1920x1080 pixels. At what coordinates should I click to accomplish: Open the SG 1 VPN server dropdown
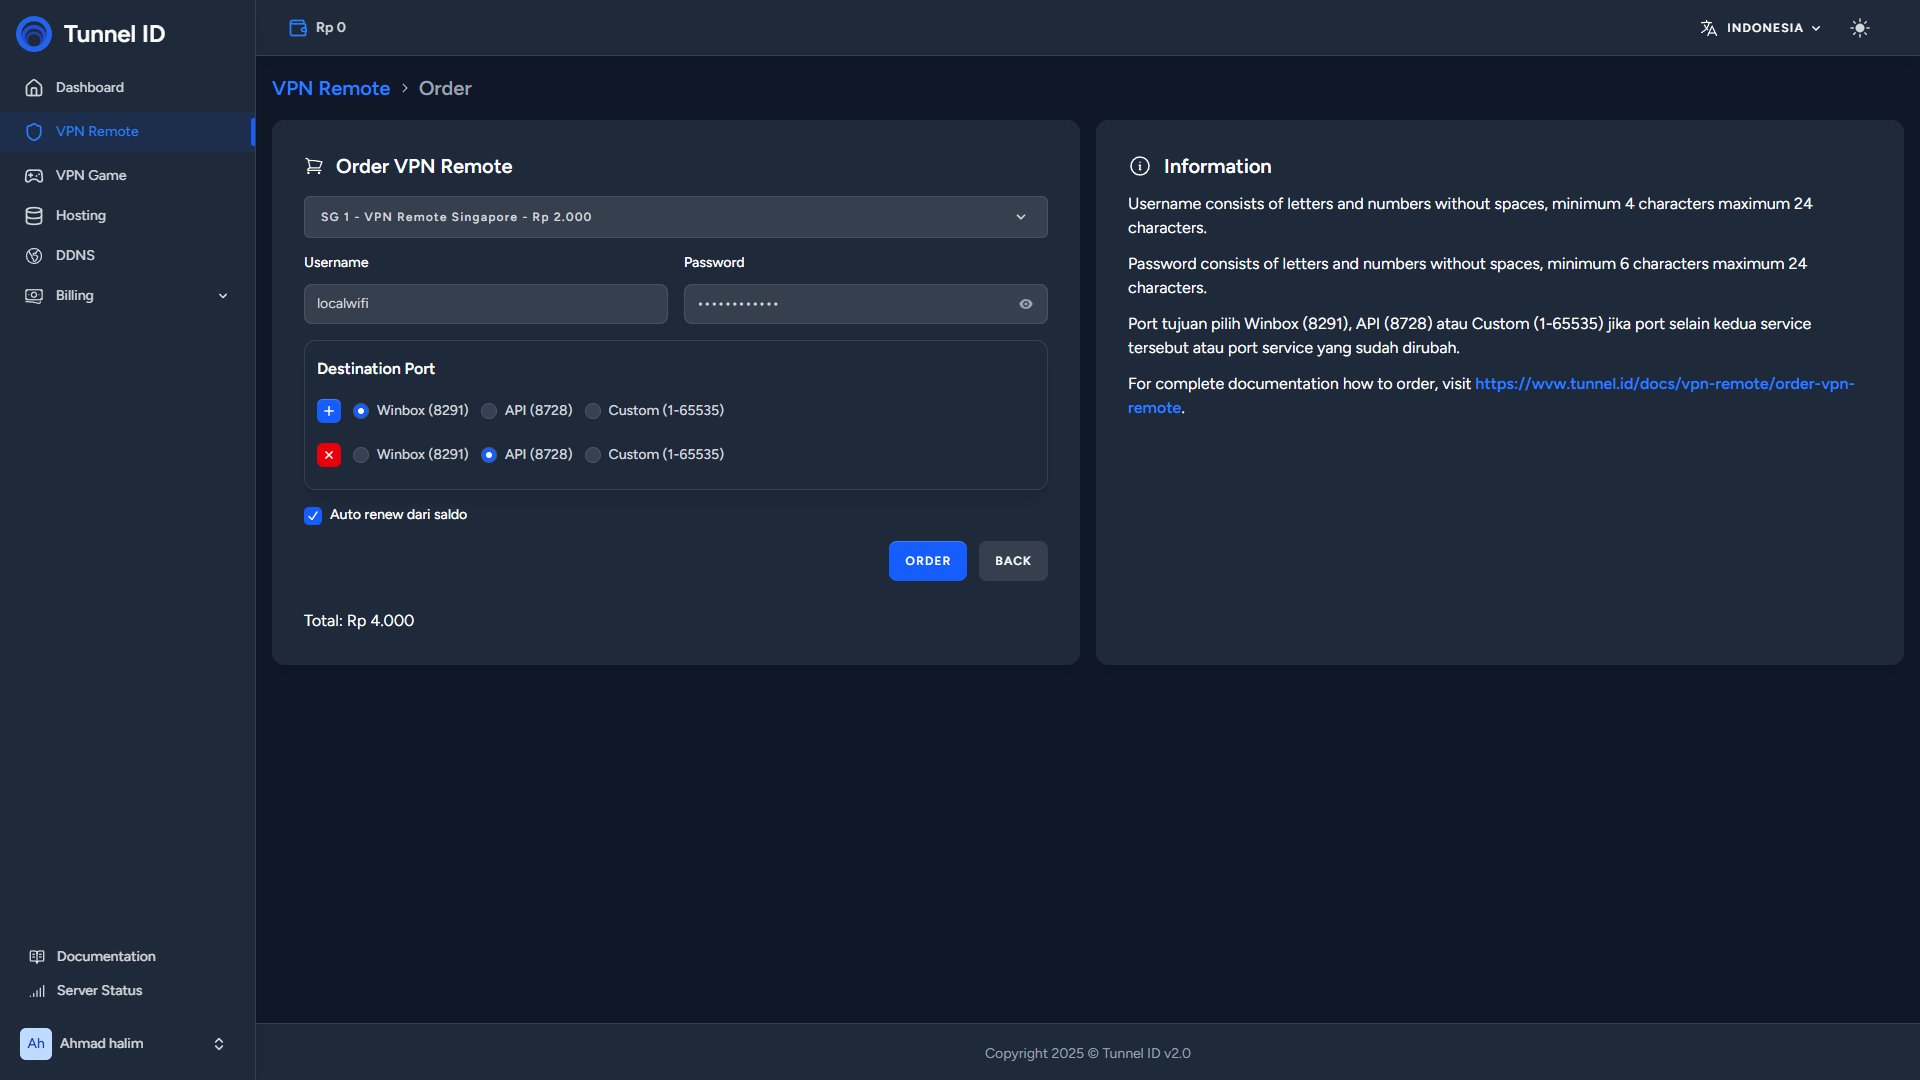675,217
